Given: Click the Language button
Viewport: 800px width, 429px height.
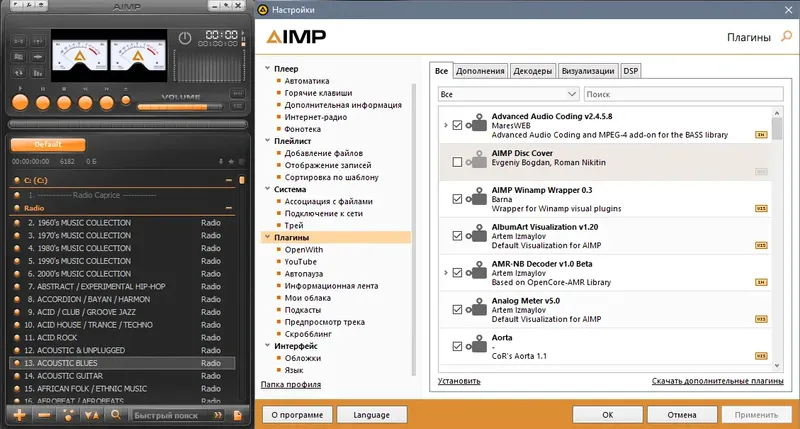Looking at the screenshot, I should pyautogui.click(x=371, y=415).
